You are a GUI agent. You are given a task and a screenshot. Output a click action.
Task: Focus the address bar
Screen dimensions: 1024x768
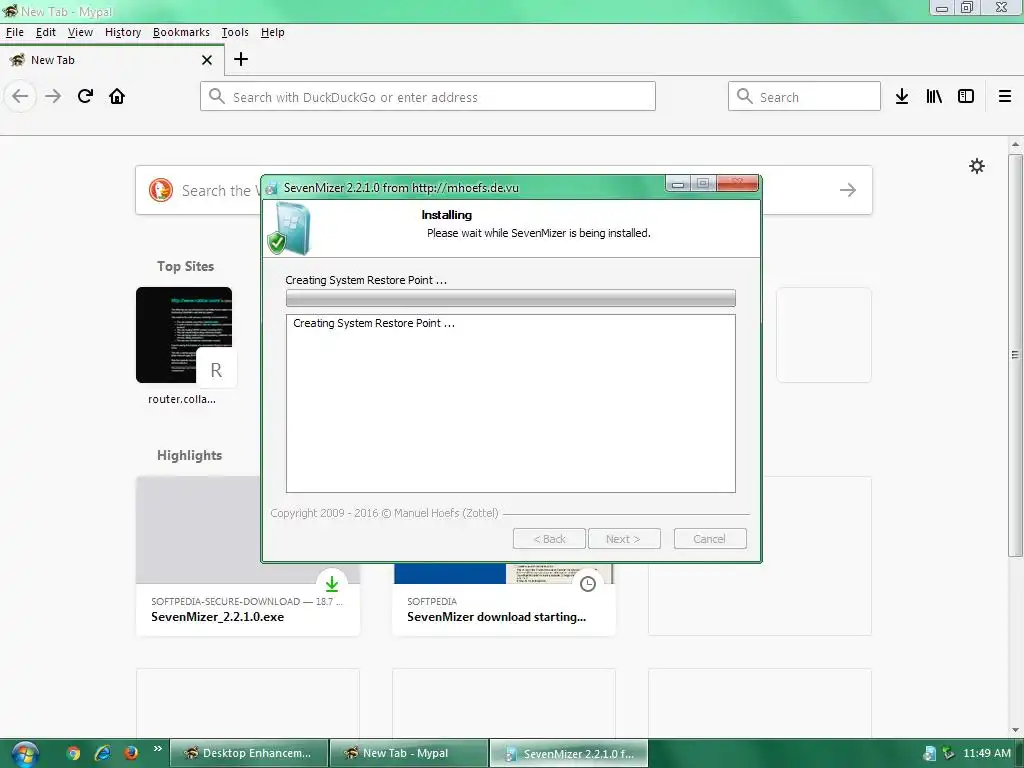click(428, 97)
